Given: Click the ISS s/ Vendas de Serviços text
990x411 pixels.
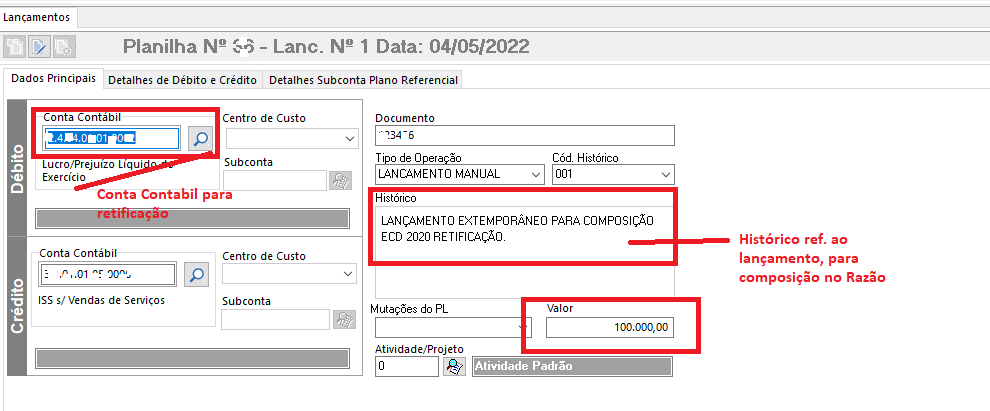Looking at the screenshot, I should click(102, 300).
